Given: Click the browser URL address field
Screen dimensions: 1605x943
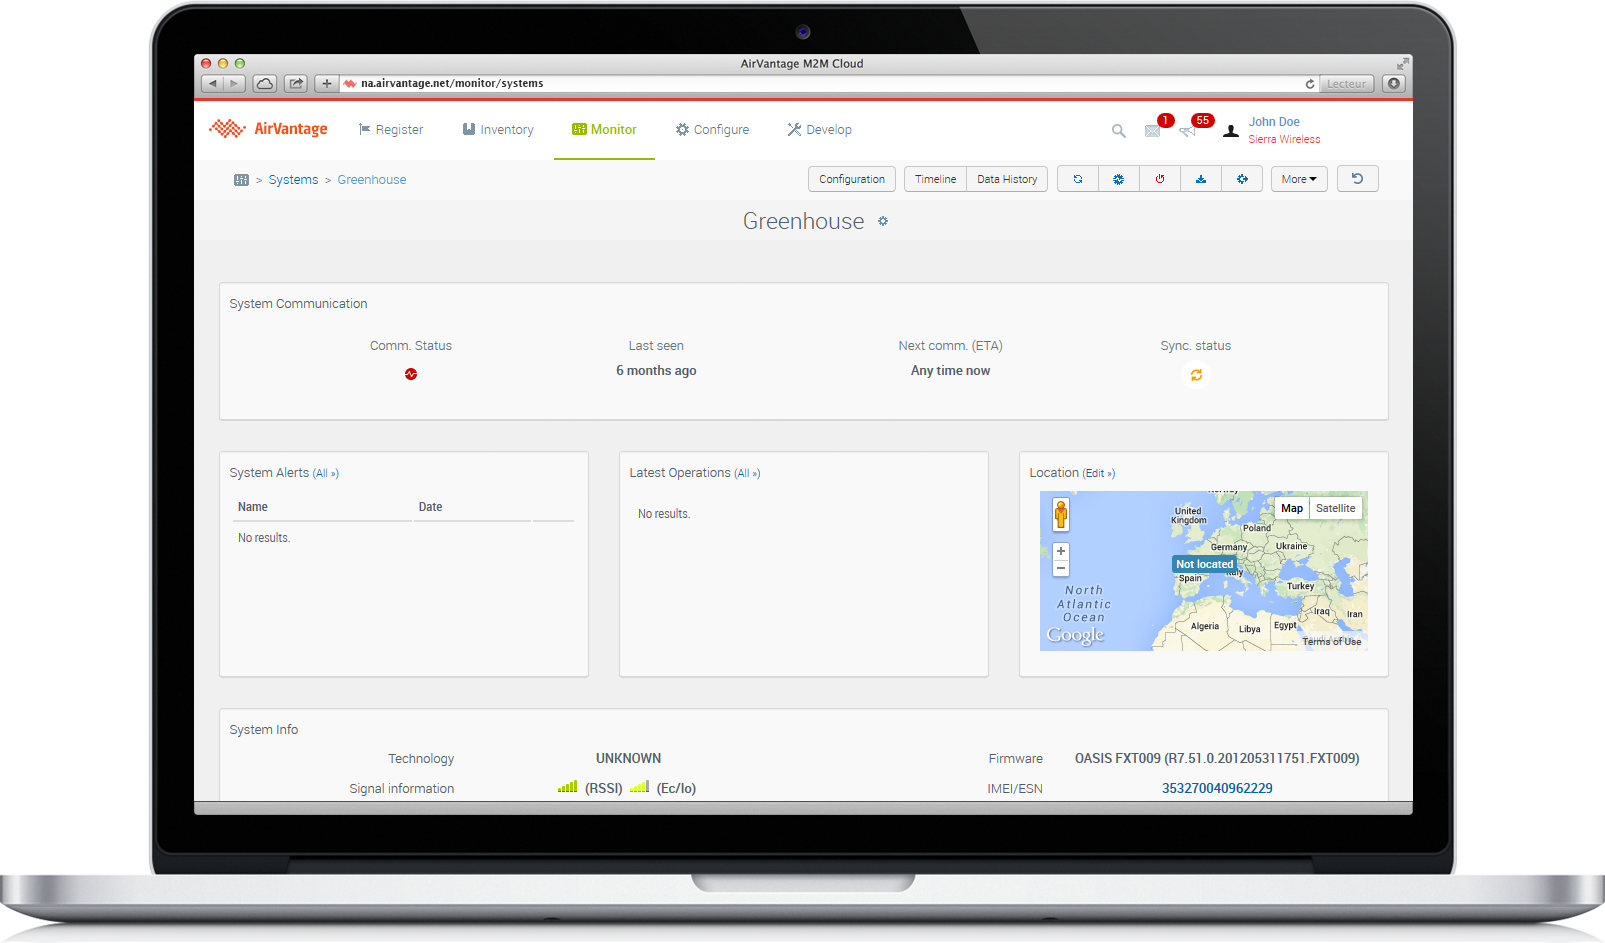Looking at the screenshot, I should click(820, 84).
